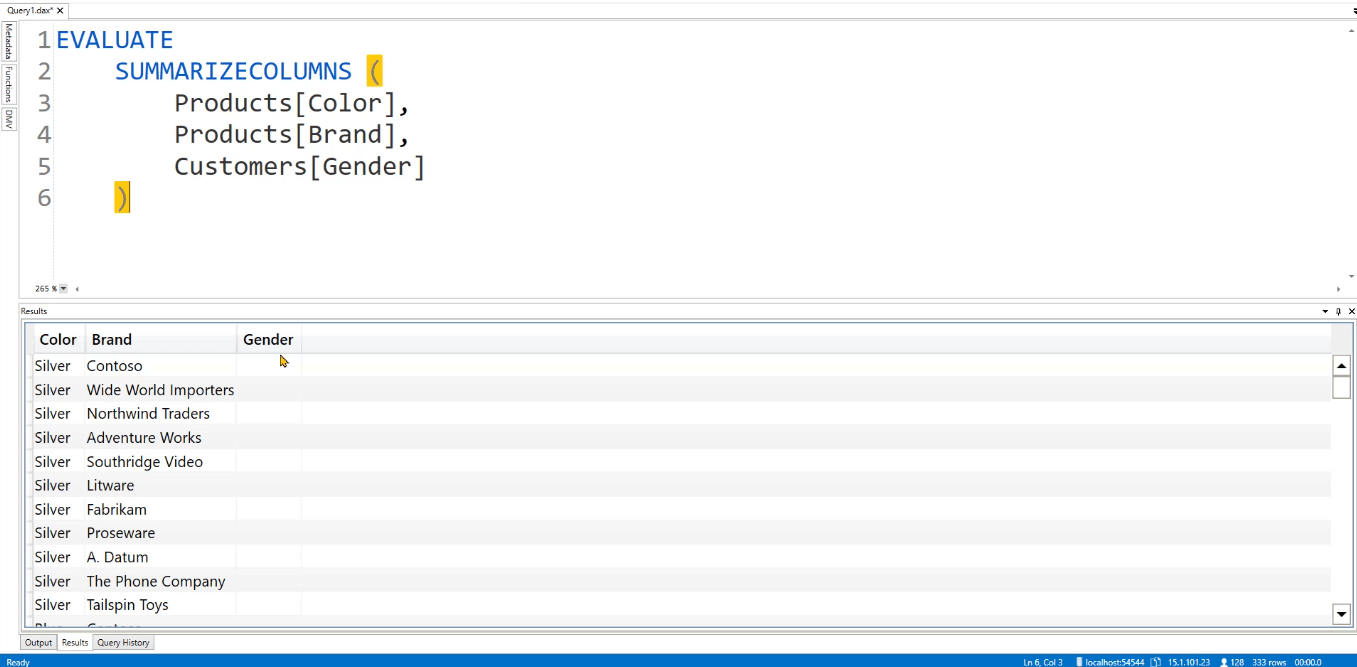Select the Litware cell
This screenshot has height=667, width=1357.
(161, 486)
